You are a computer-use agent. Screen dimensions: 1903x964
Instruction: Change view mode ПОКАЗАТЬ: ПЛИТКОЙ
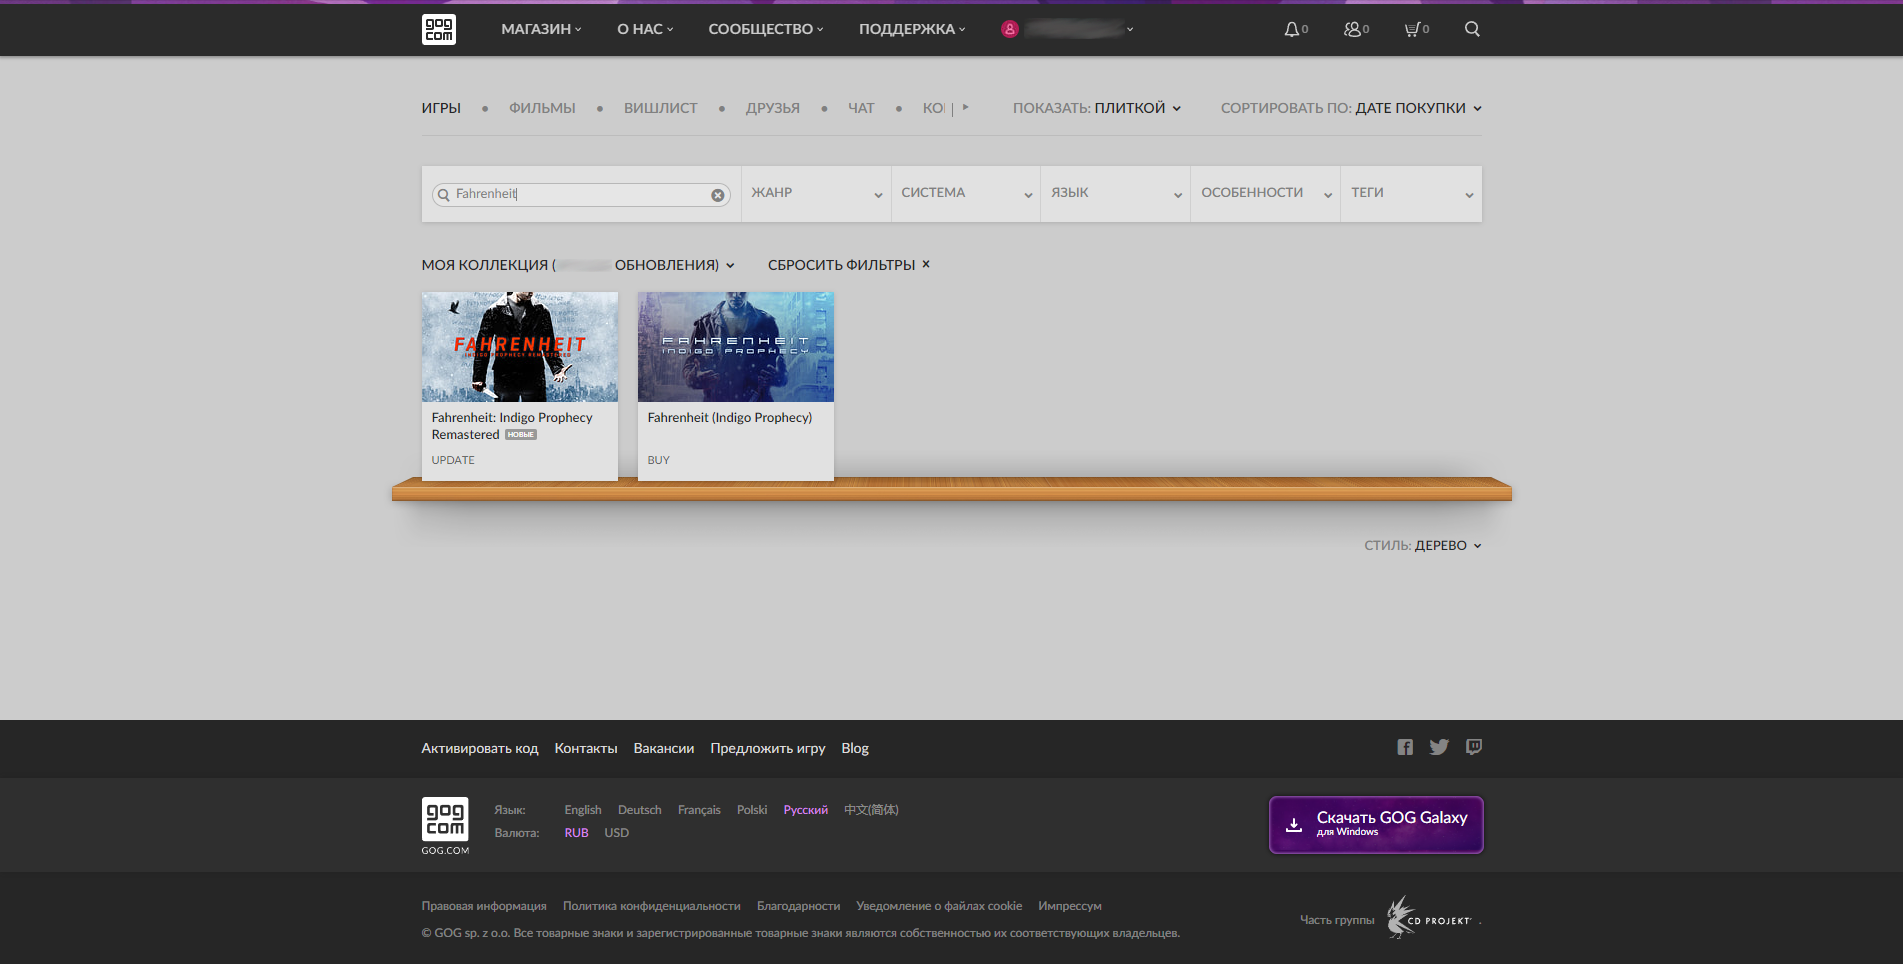(x=1097, y=108)
